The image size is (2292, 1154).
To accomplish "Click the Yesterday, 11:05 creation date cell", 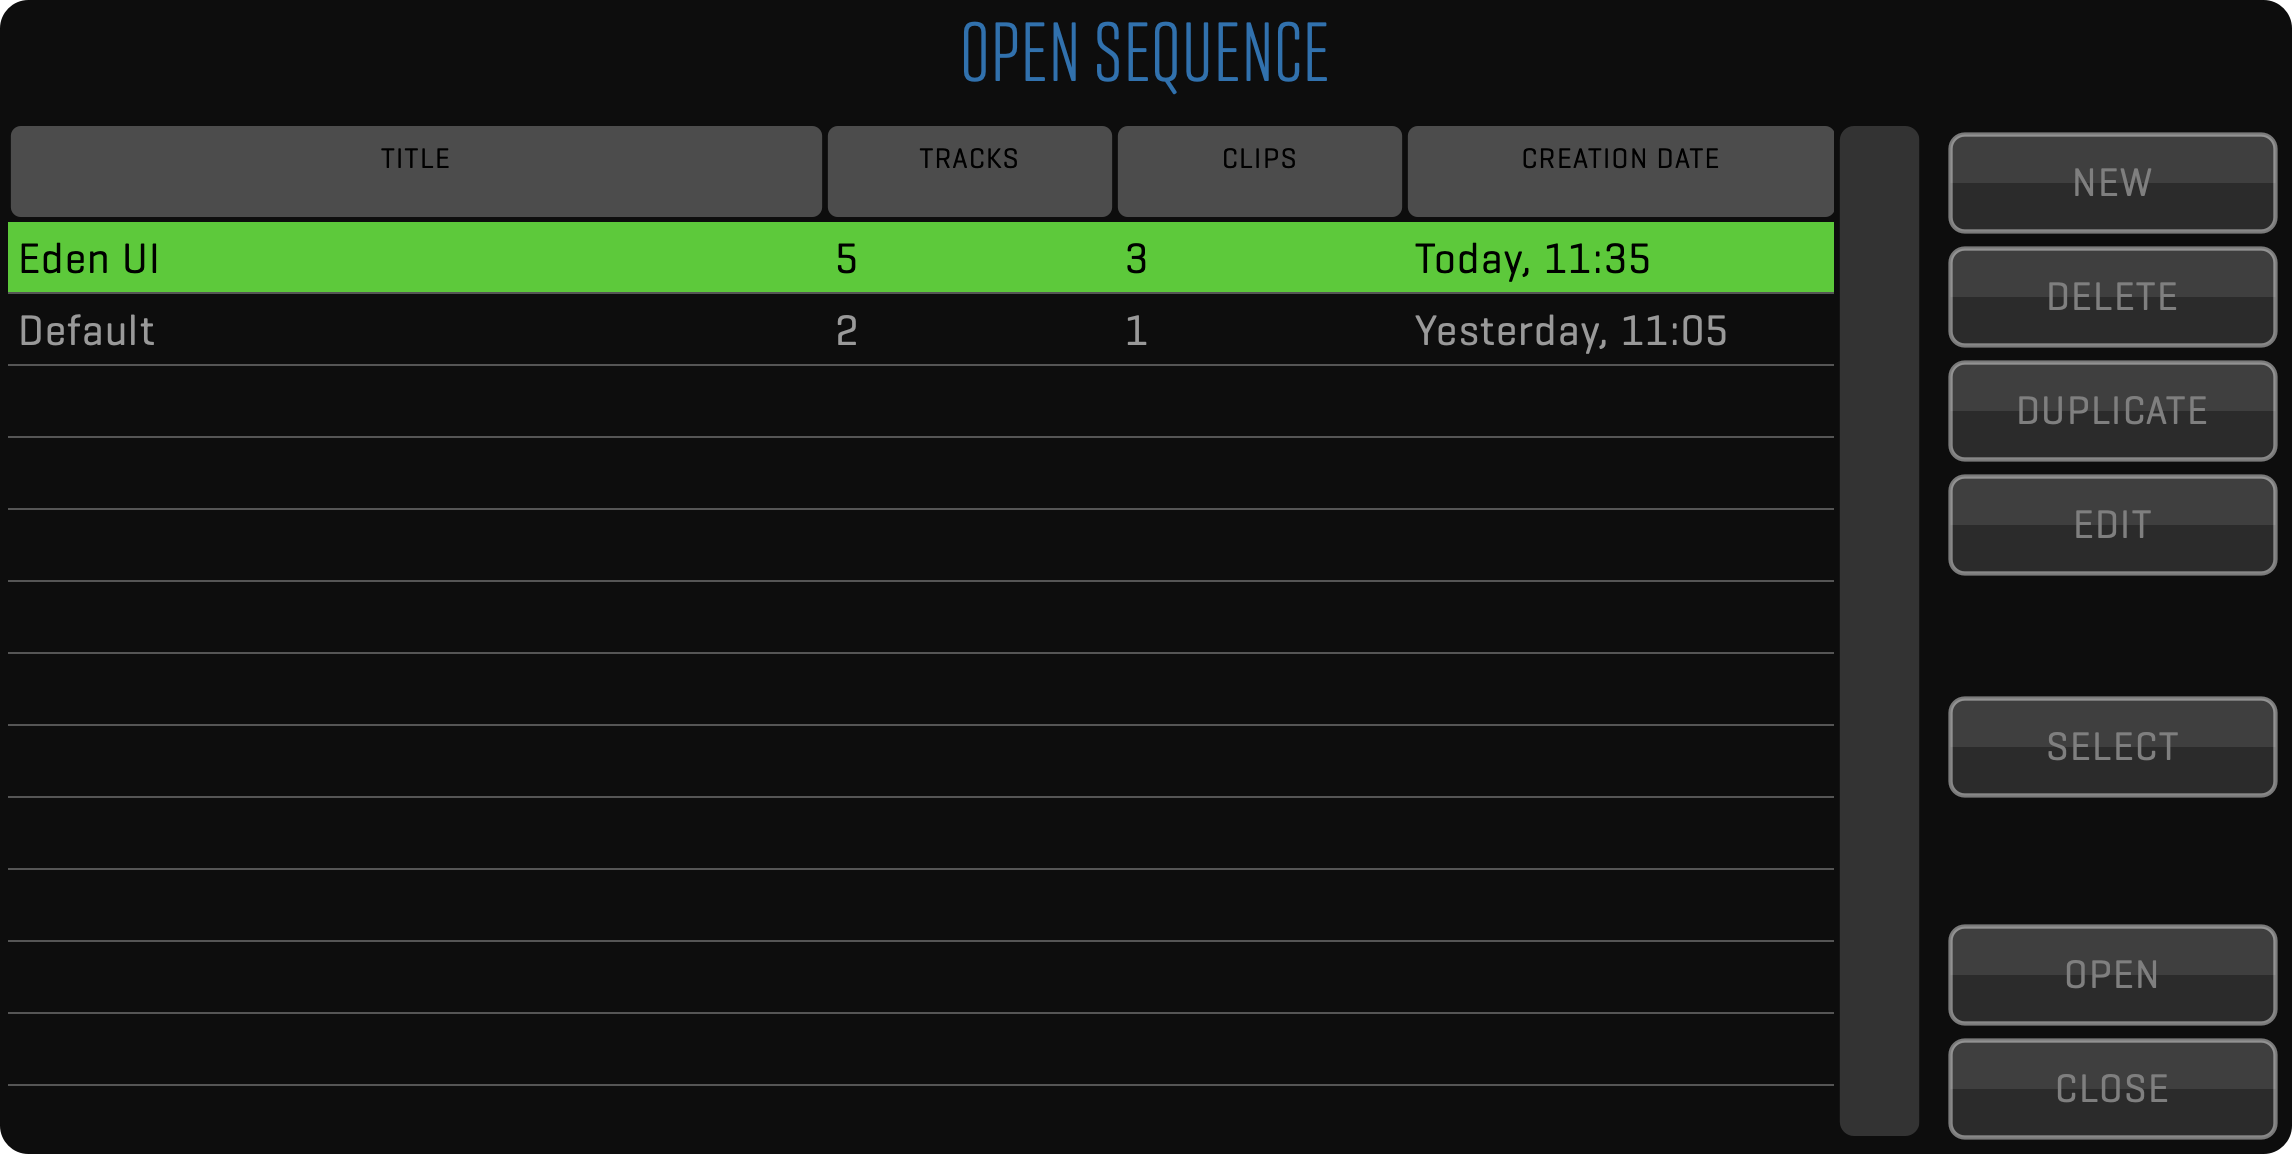I will pyautogui.click(x=1570, y=331).
